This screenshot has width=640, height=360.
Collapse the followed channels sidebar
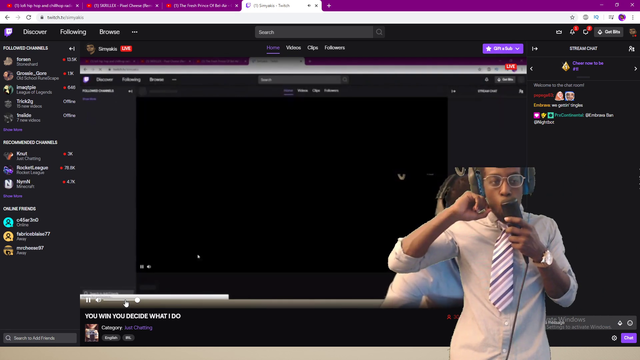click(x=72, y=48)
